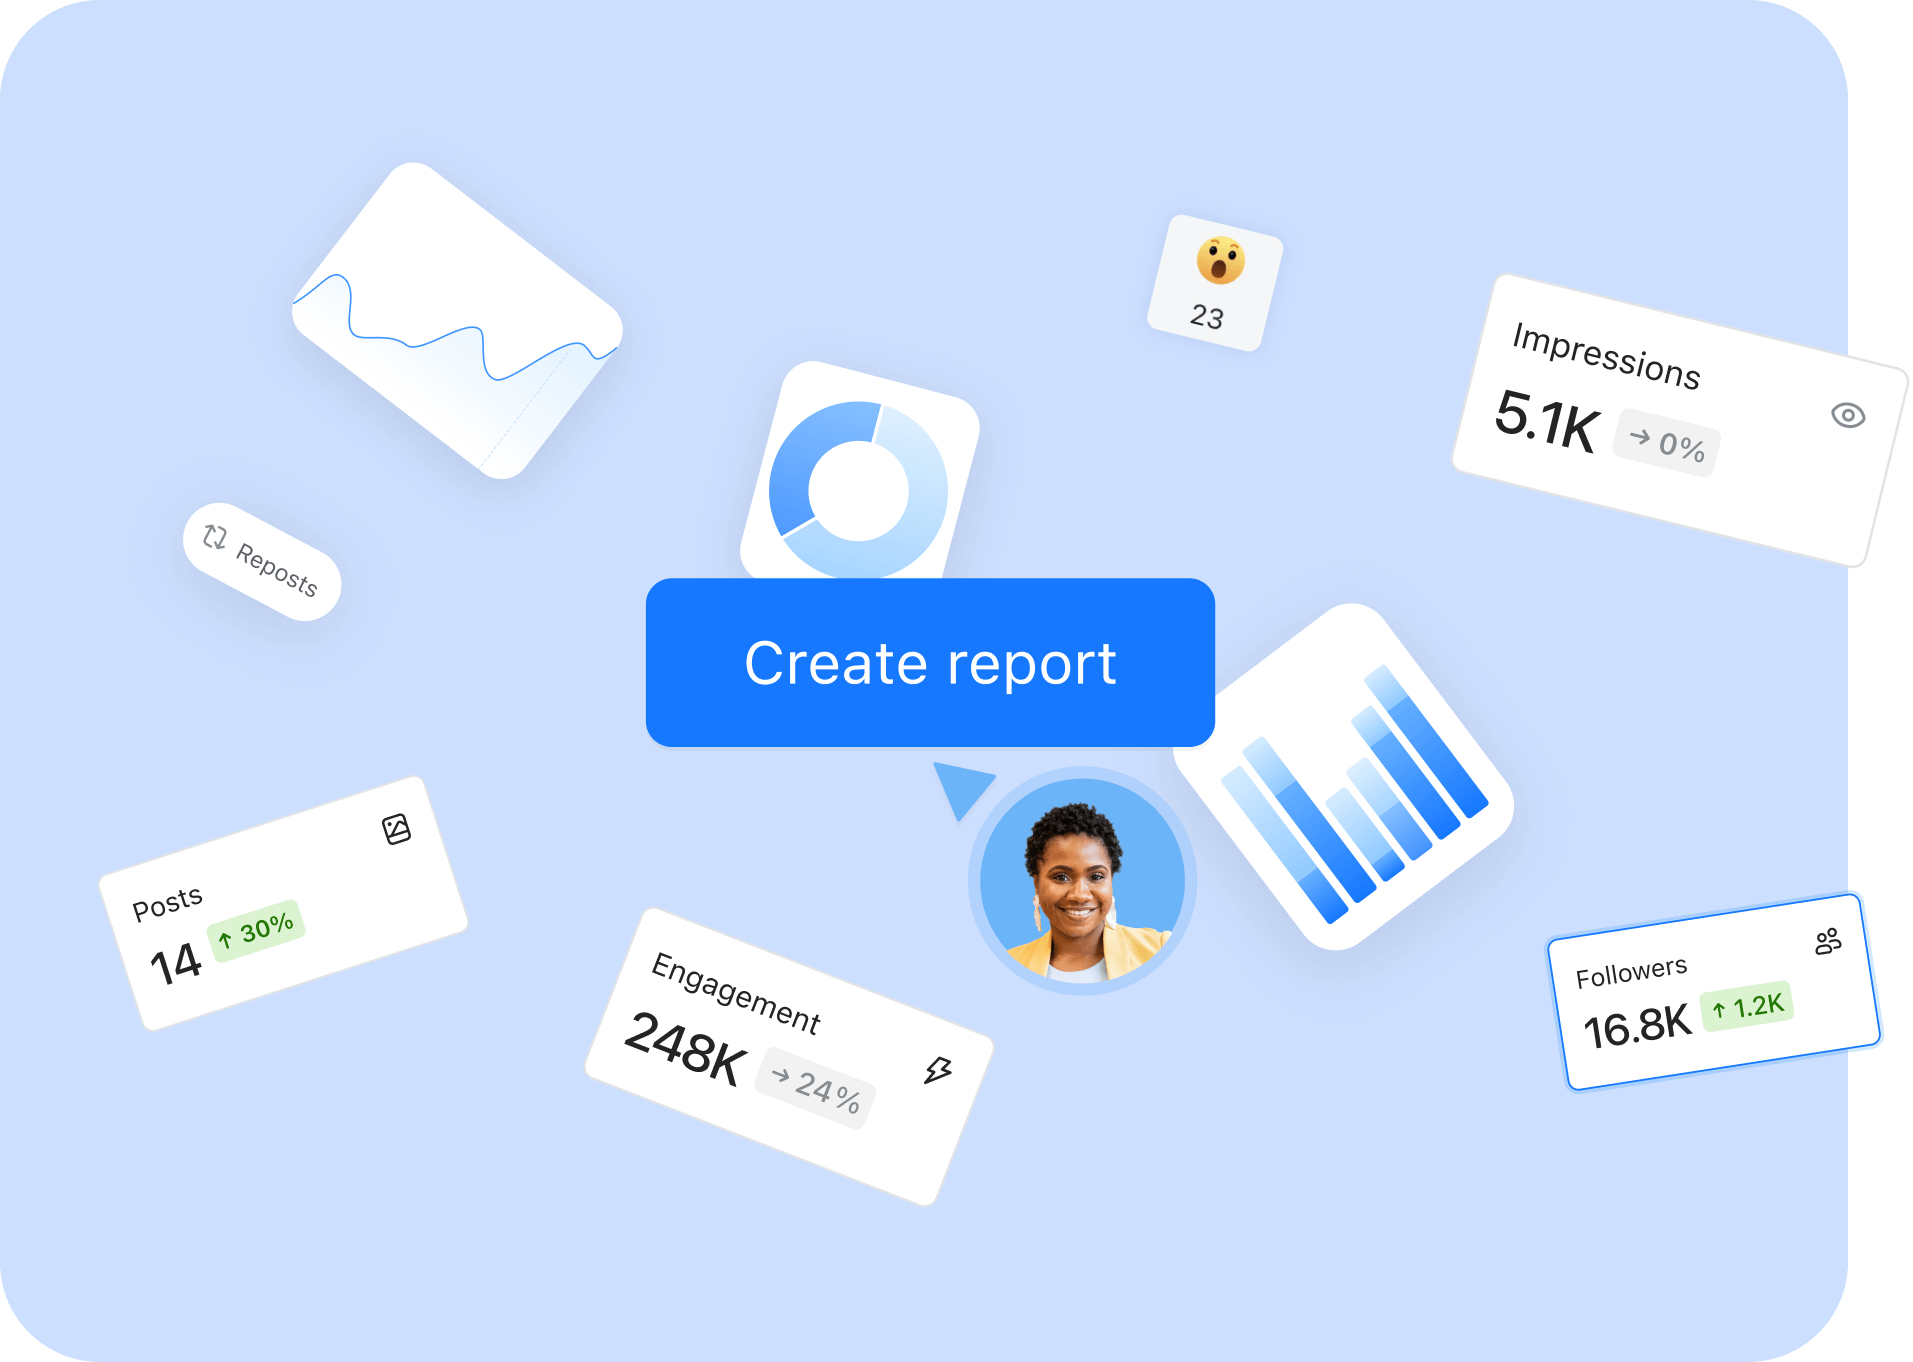Click the 24% change badge on Engagement
The height and width of the screenshot is (1362, 1913).
(x=816, y=1087)
